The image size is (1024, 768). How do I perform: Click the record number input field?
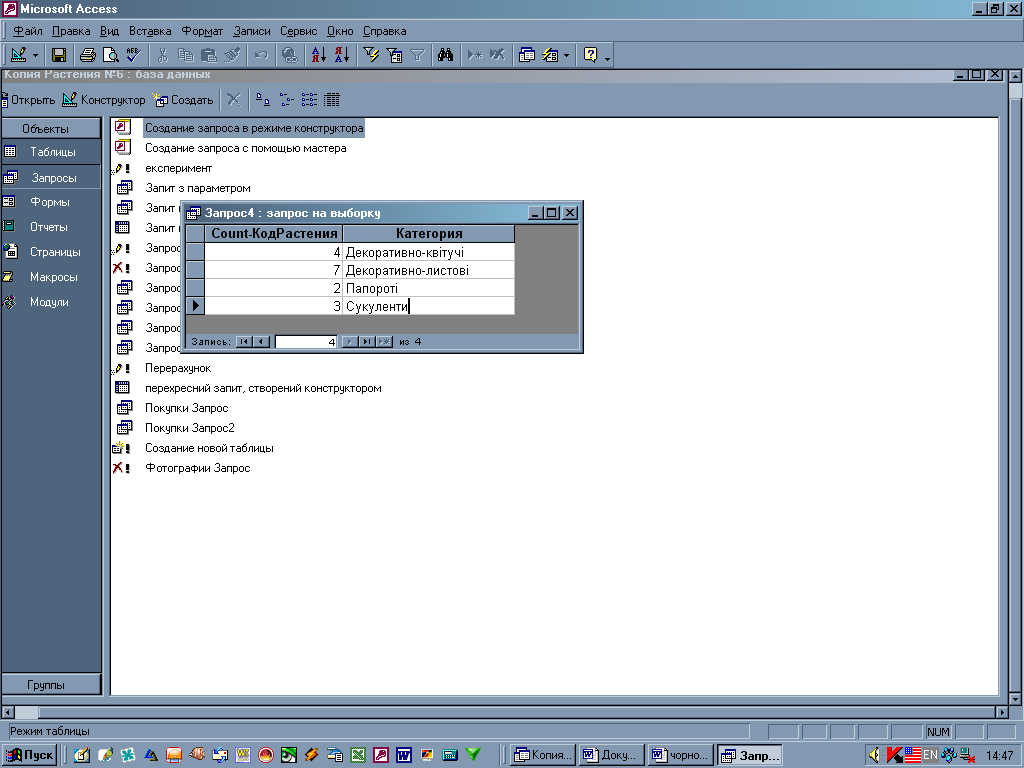pyautogui.click(x=306, y=342)
